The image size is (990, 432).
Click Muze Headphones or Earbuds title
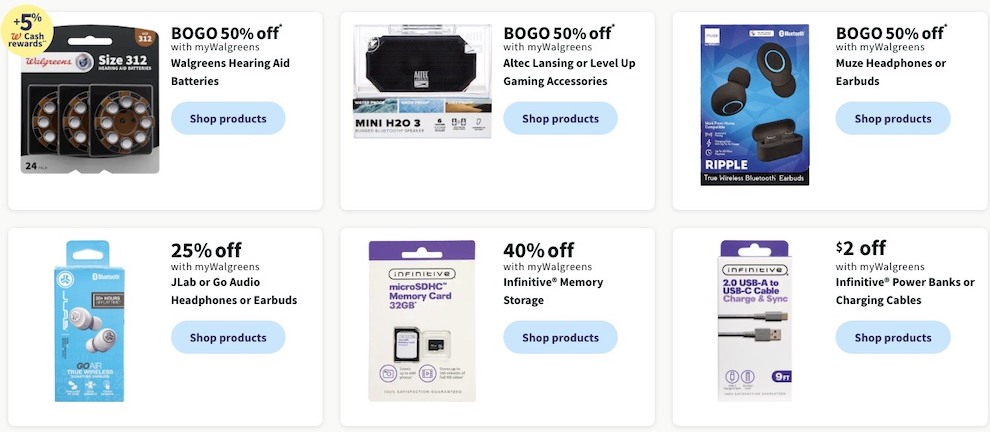point(891,72)
